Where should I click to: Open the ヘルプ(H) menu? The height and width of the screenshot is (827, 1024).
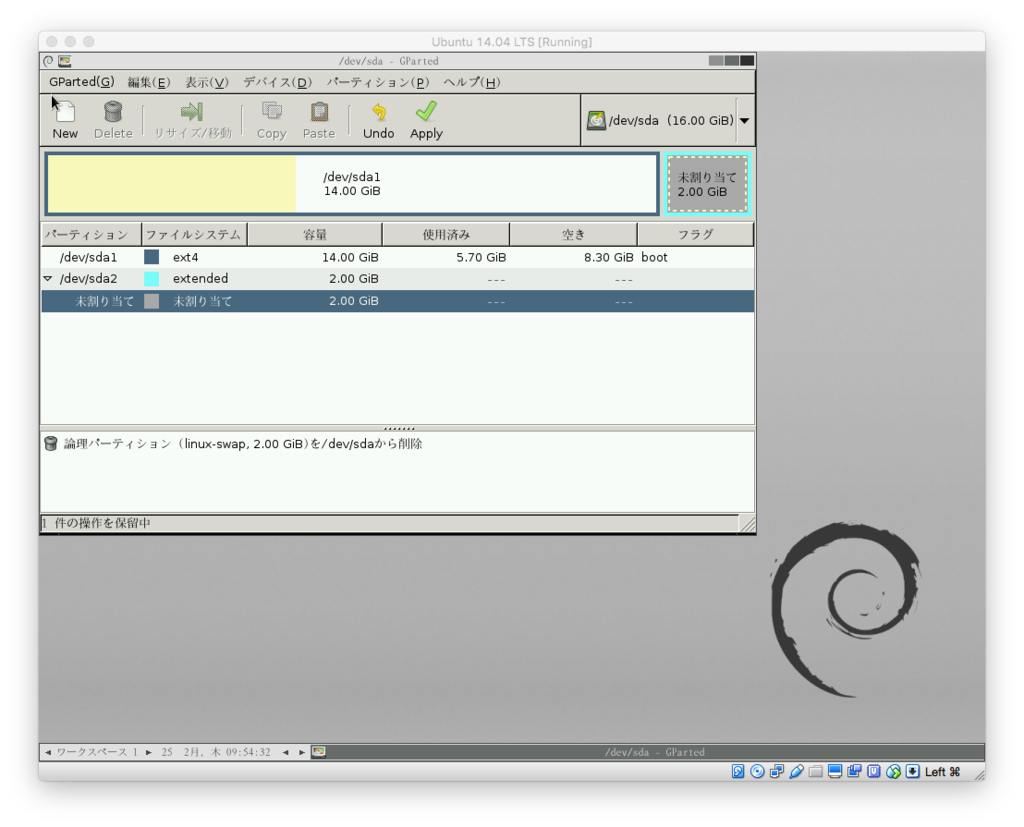[x=472, y=82]
